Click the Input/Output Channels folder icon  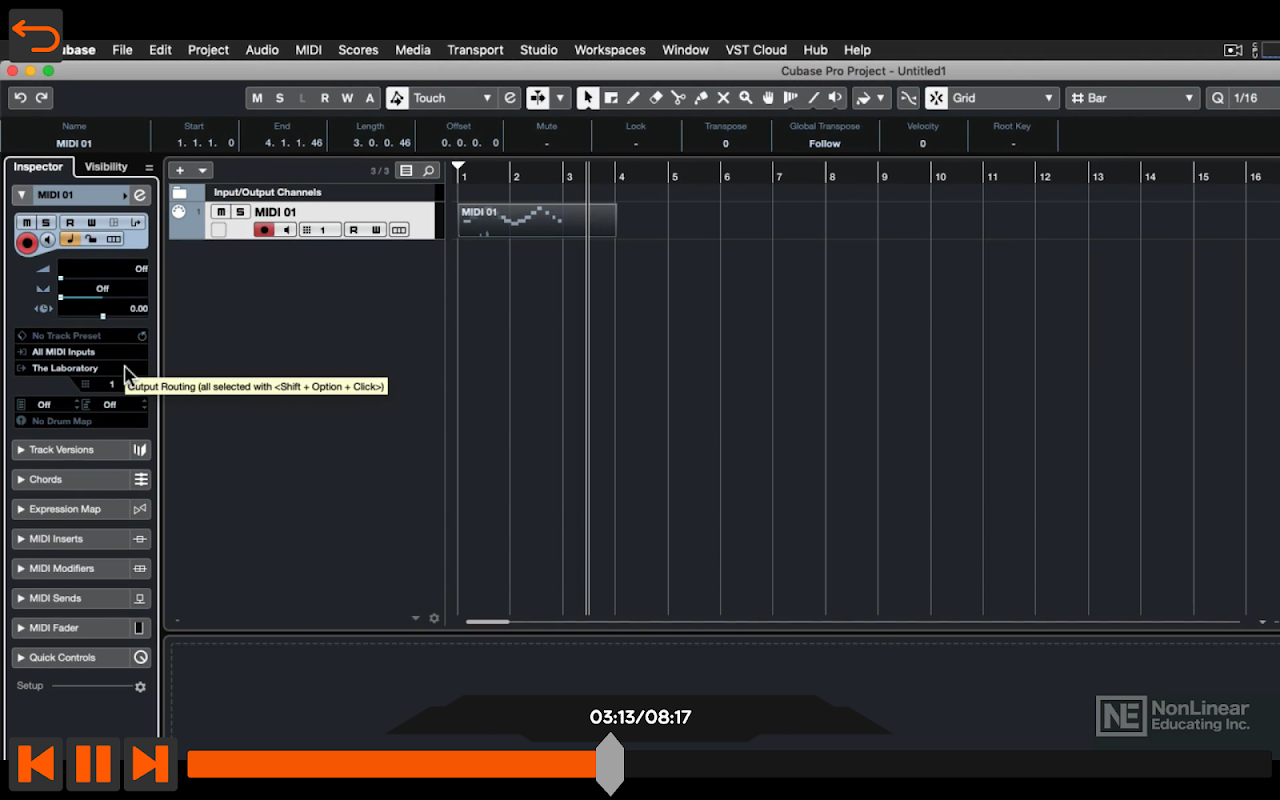pos(180,192)
